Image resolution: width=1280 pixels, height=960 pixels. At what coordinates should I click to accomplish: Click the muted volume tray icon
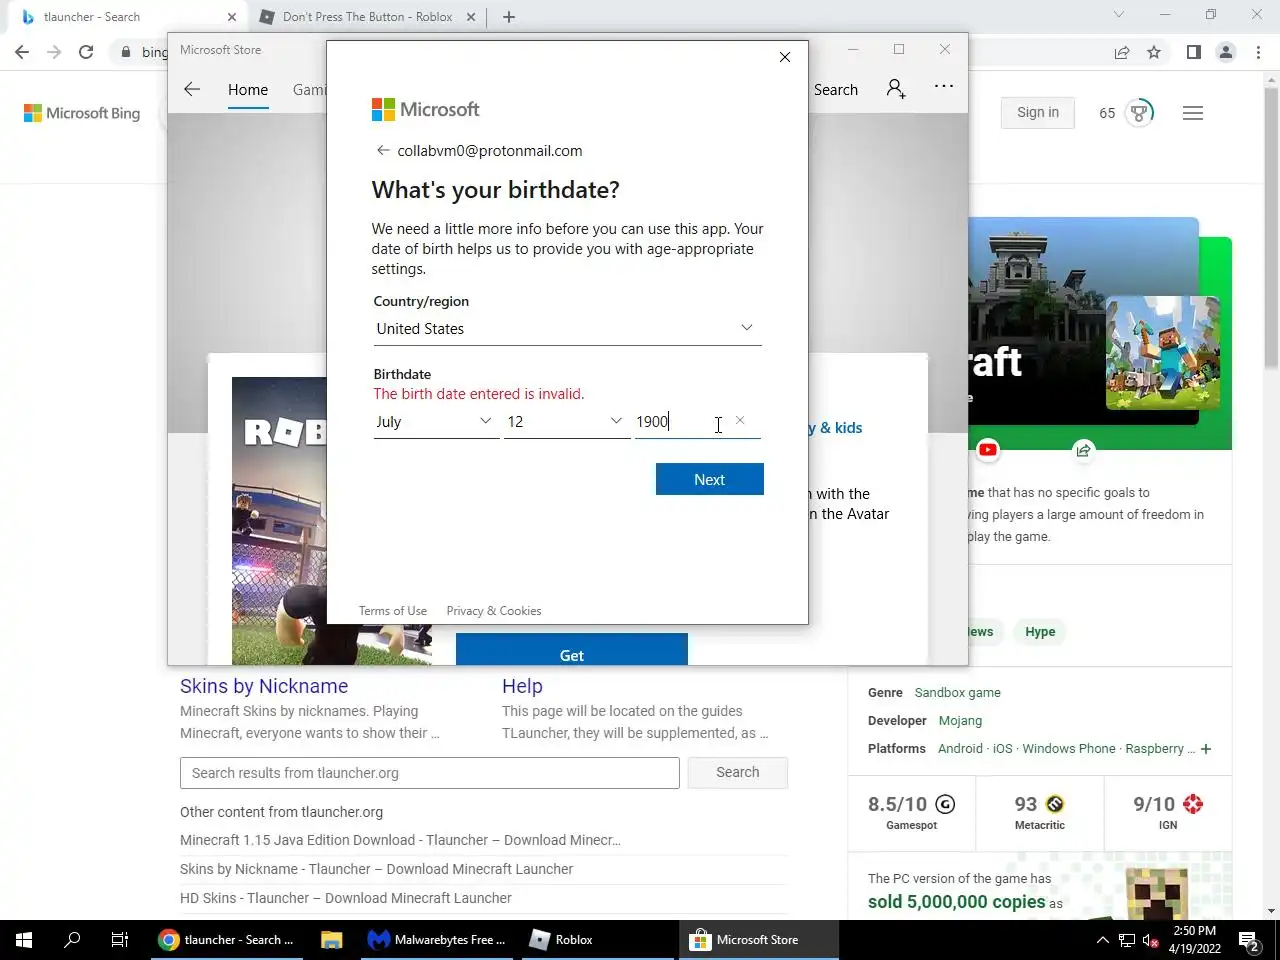point(1151,940)
